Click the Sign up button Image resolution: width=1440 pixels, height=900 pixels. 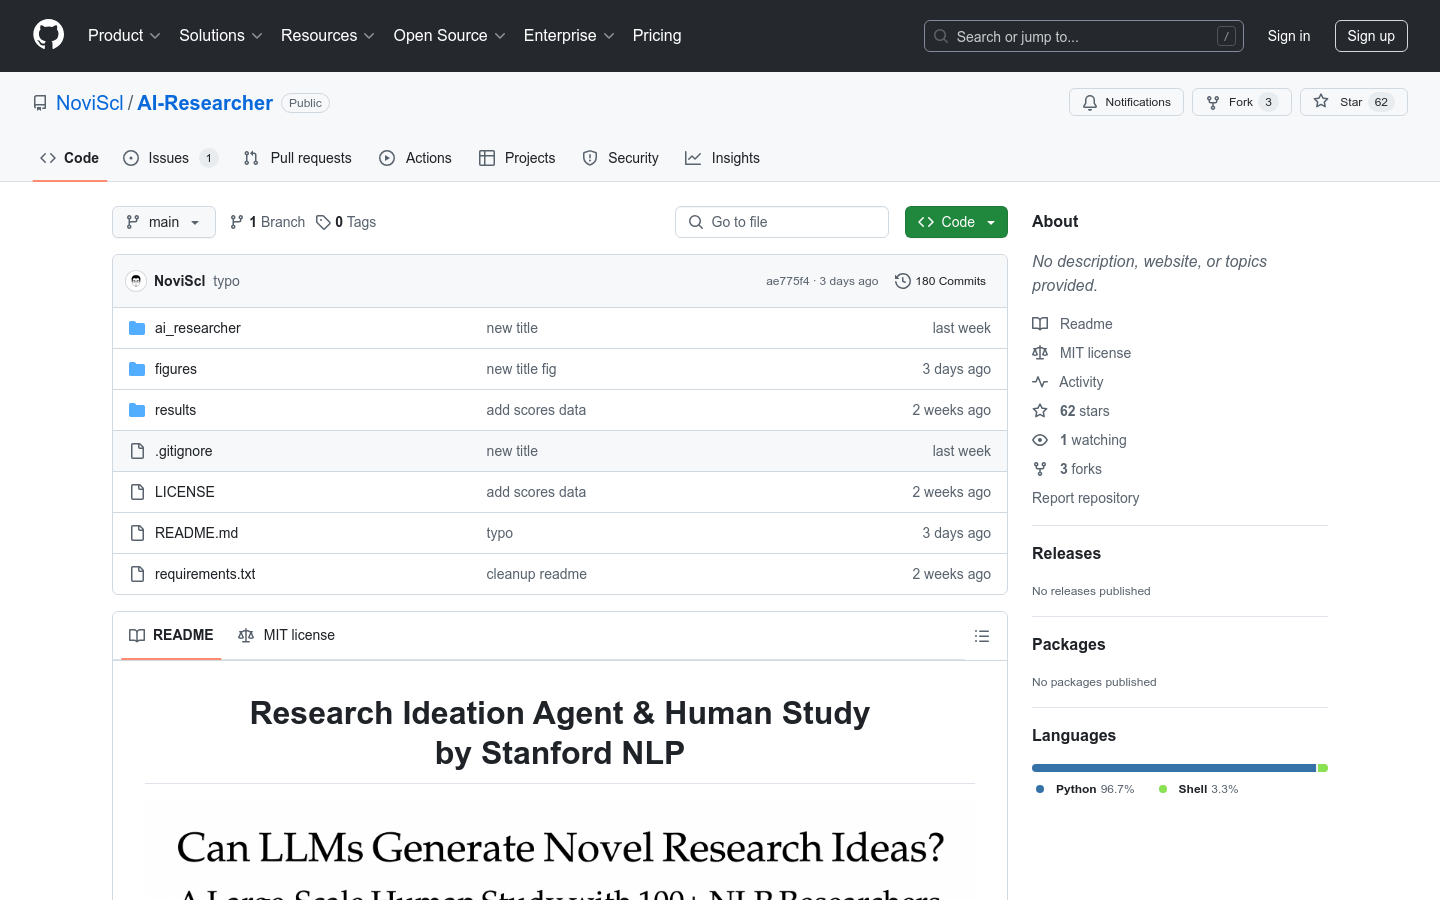click(1371, 36)
